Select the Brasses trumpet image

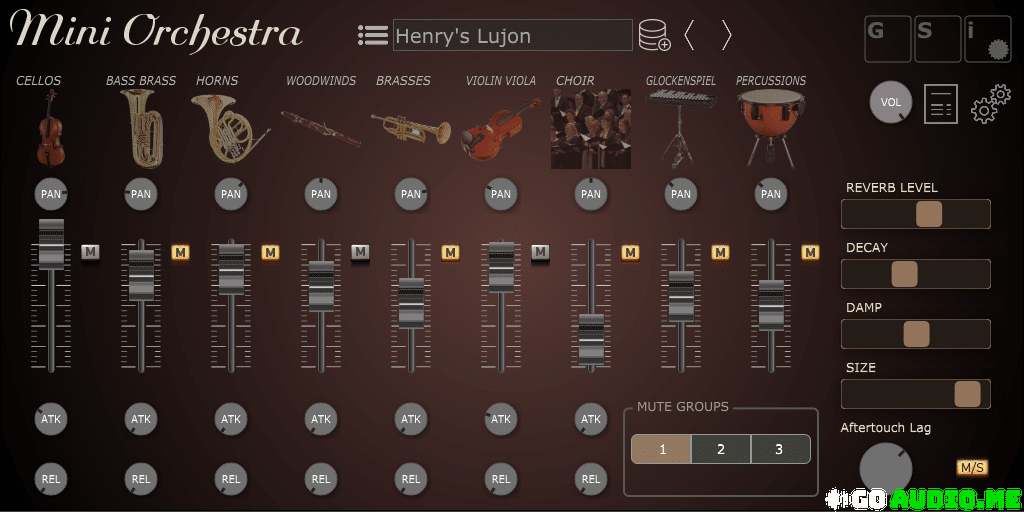pyautogui.click(x=411, y=129)
